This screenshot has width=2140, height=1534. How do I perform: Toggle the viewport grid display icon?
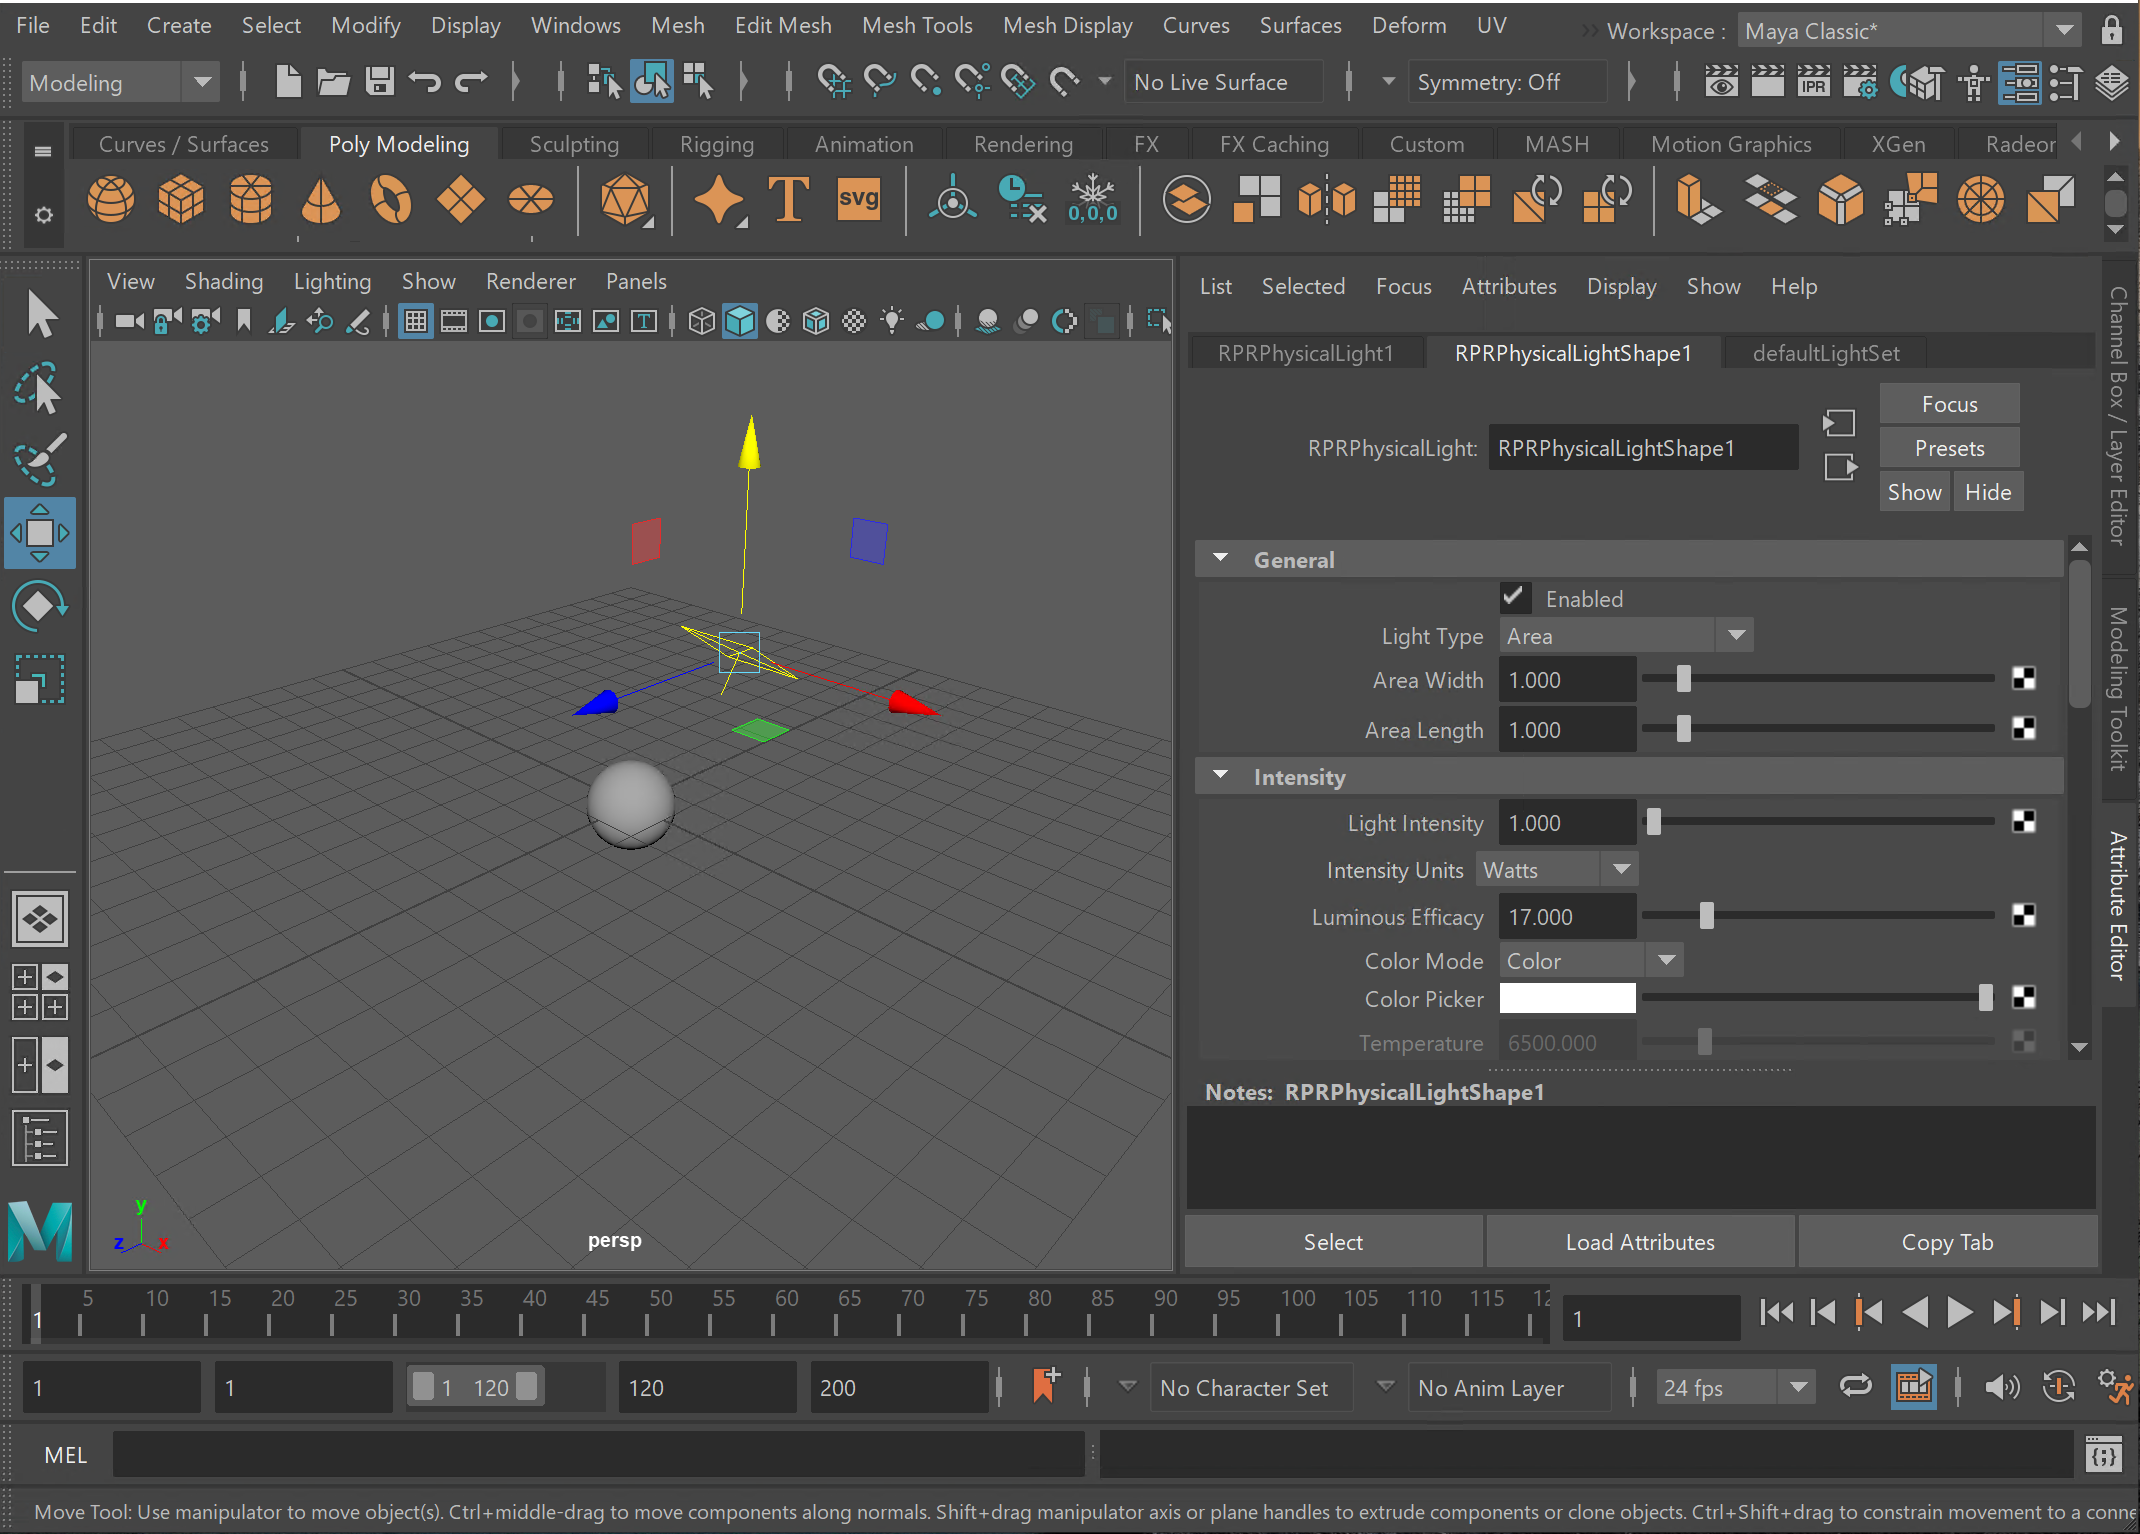tap(416, 321)
